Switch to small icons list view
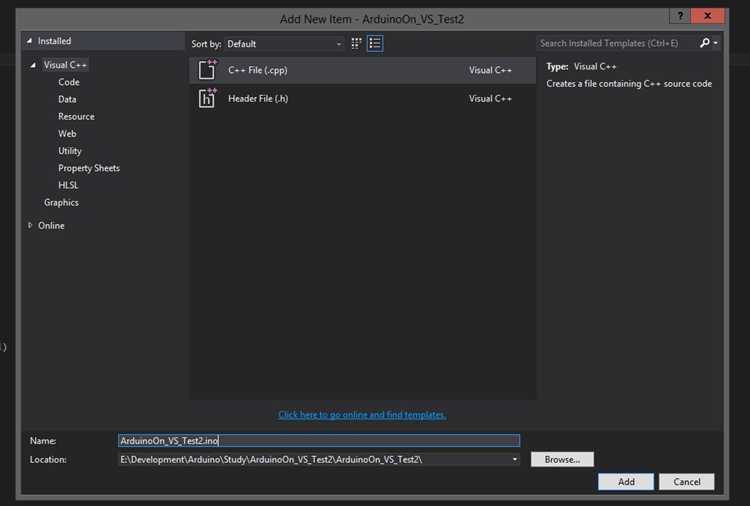 click(375, 44)
